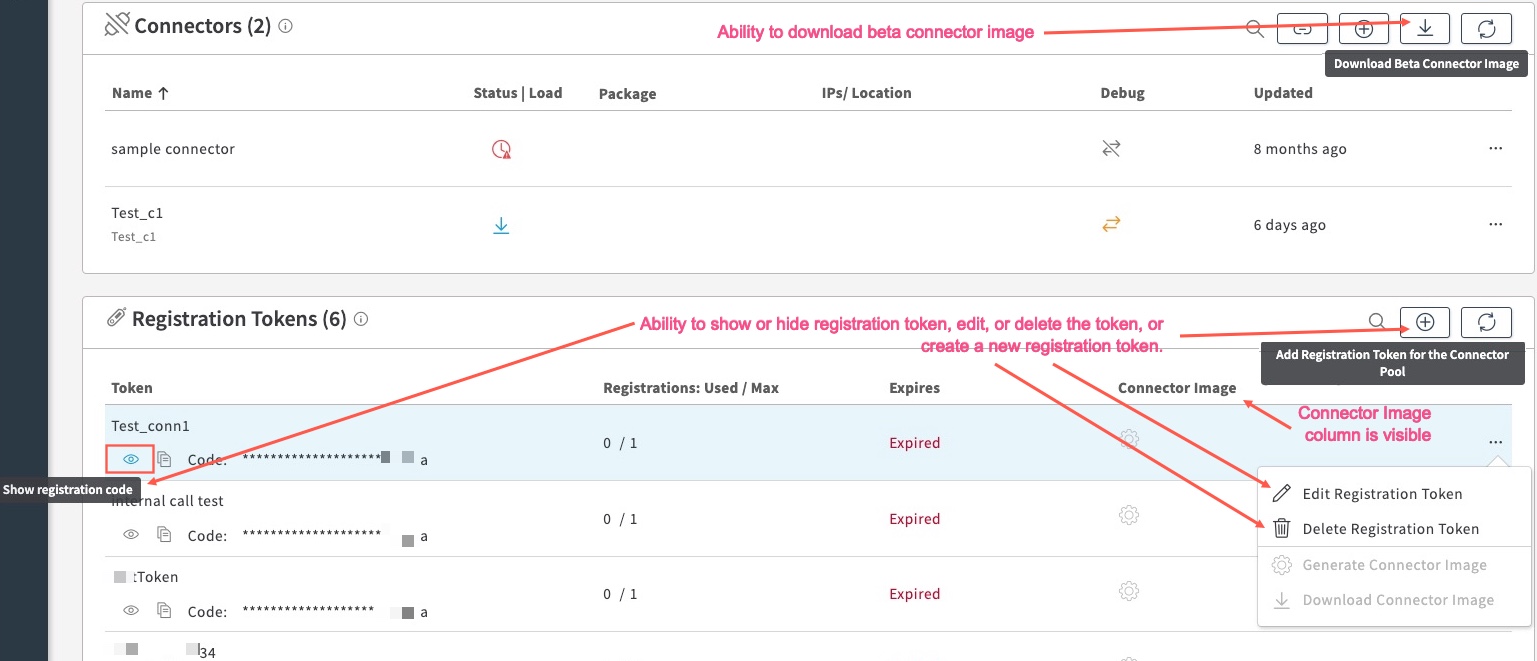This screenshot has width=1537, height=661.
Task: Refresh the Connectors list
Action: 1486,29
